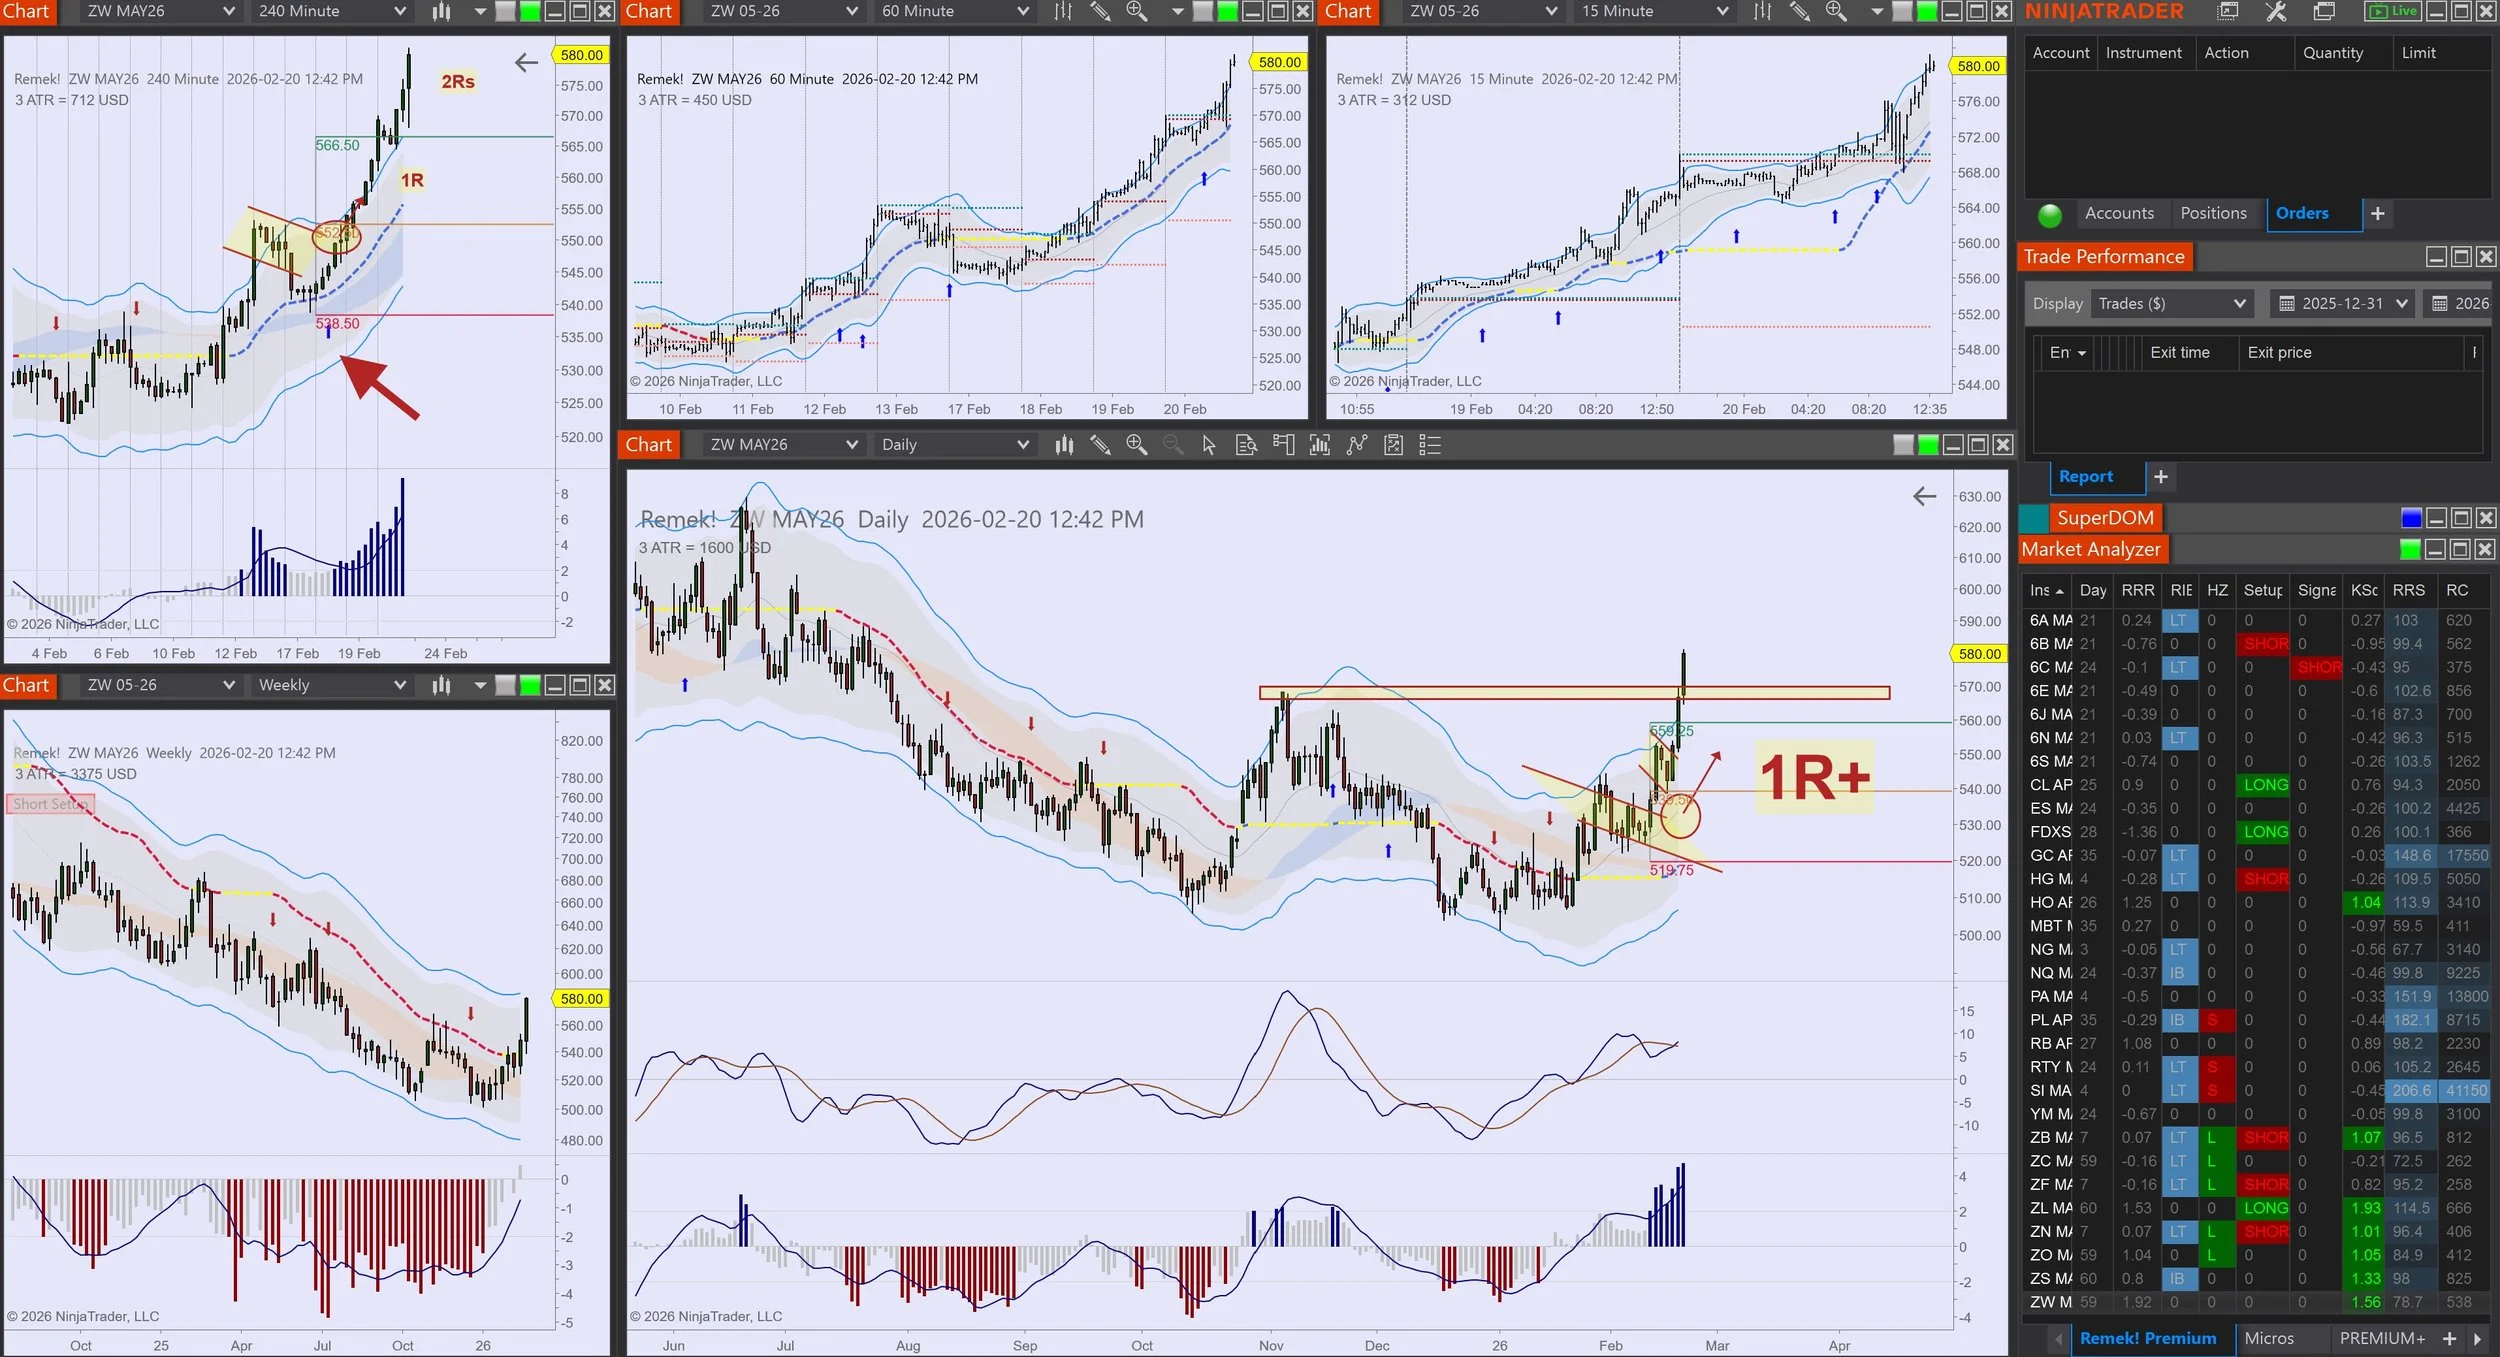Zoom in on the 60 Minute chart
Image resolution: width=2500 pixels, height=1357 pixels.
coord(1136,11)
